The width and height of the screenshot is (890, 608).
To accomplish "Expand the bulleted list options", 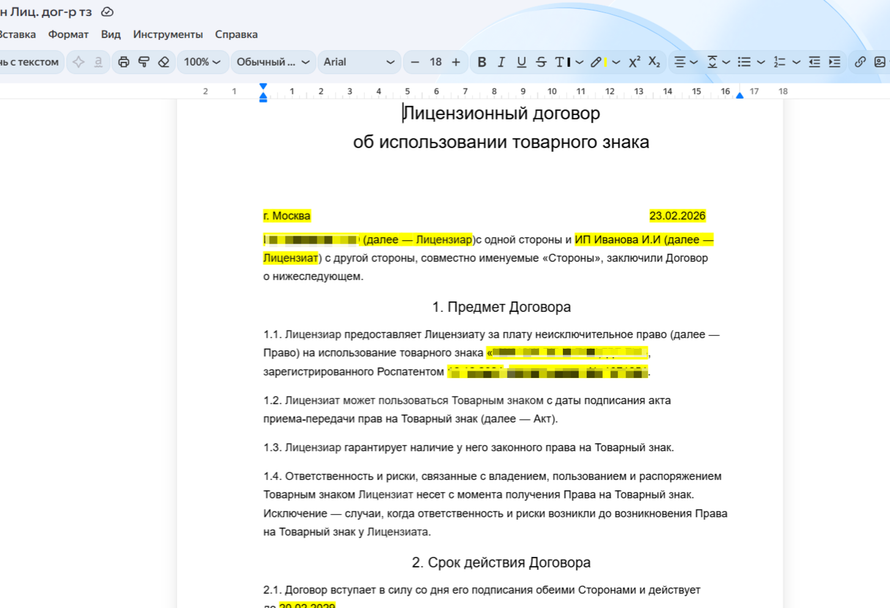I will (x=760, y=61).
